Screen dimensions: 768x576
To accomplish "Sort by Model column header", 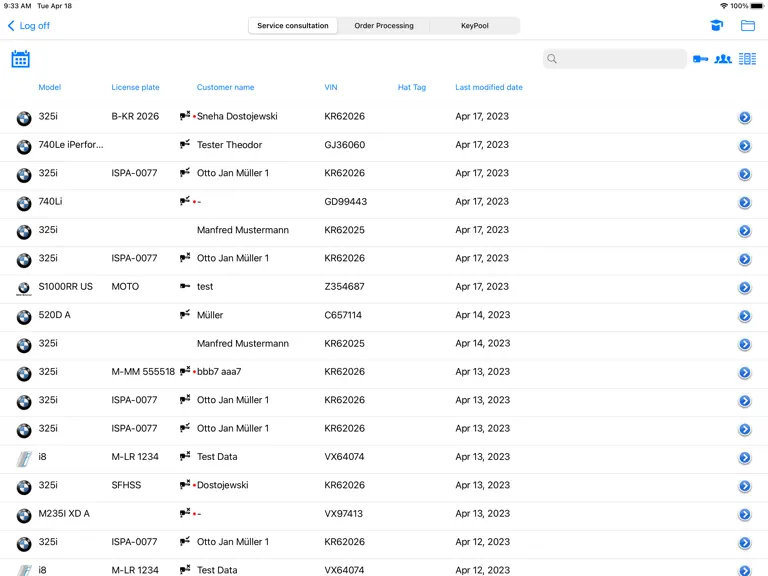I will pos(49,87).
